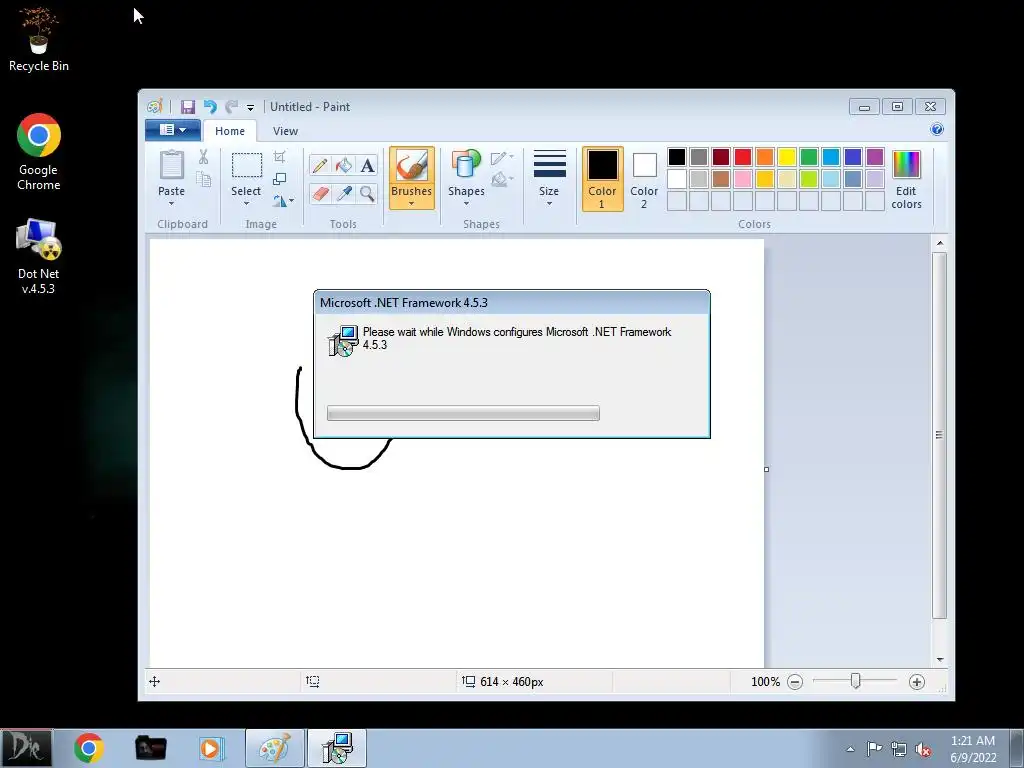Pick the orange color swatch

(765, 157)
